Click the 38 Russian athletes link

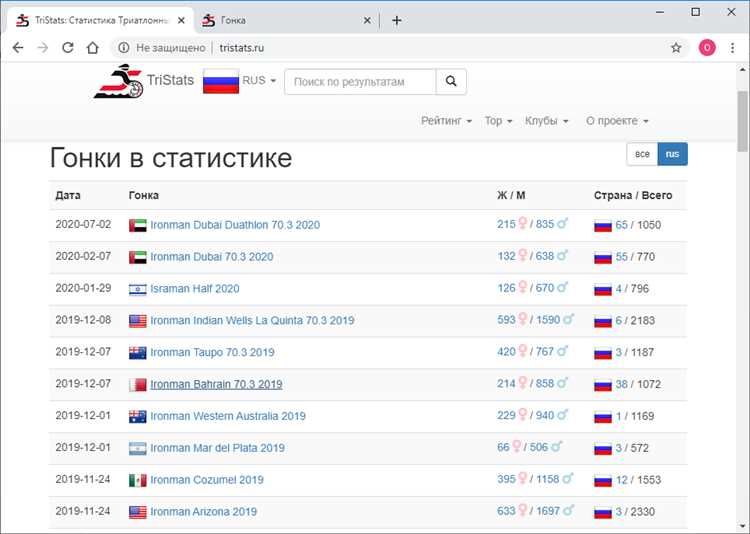621,384
